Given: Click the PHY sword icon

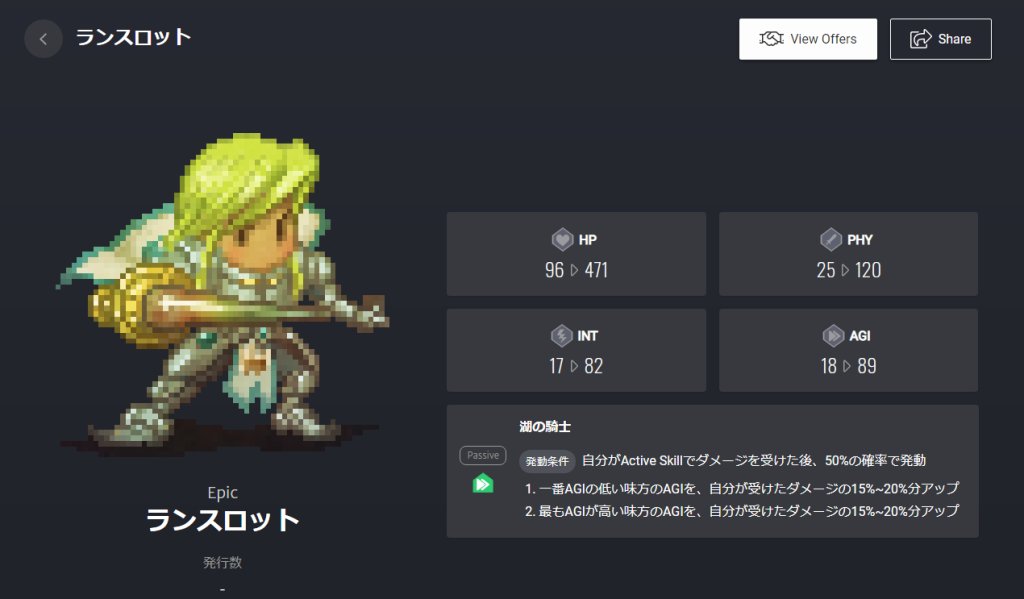Looking at the screenshot, I should point(831,239).
